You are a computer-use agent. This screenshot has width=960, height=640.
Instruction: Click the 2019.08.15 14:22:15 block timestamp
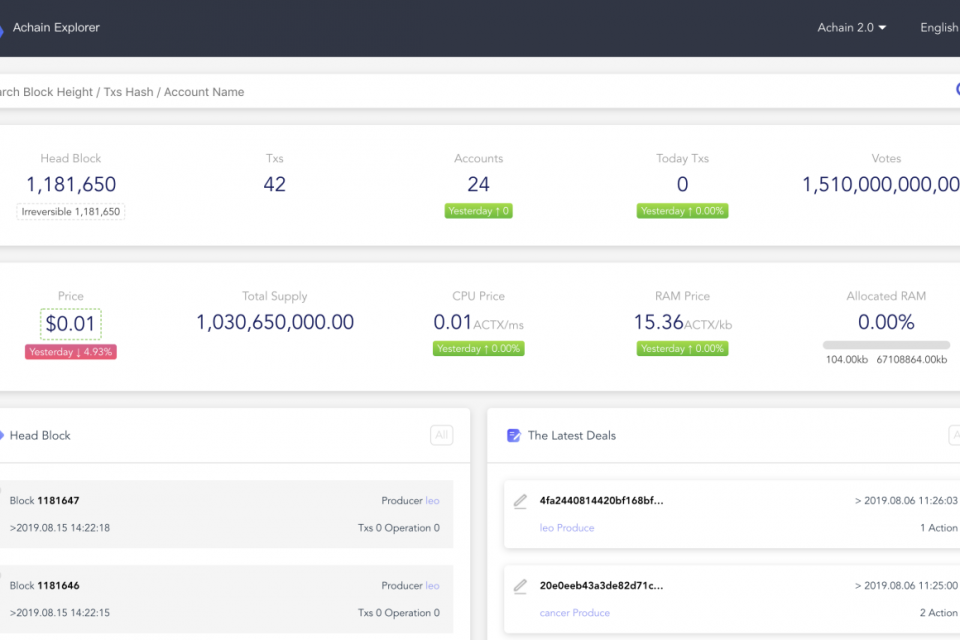[60, 612]
